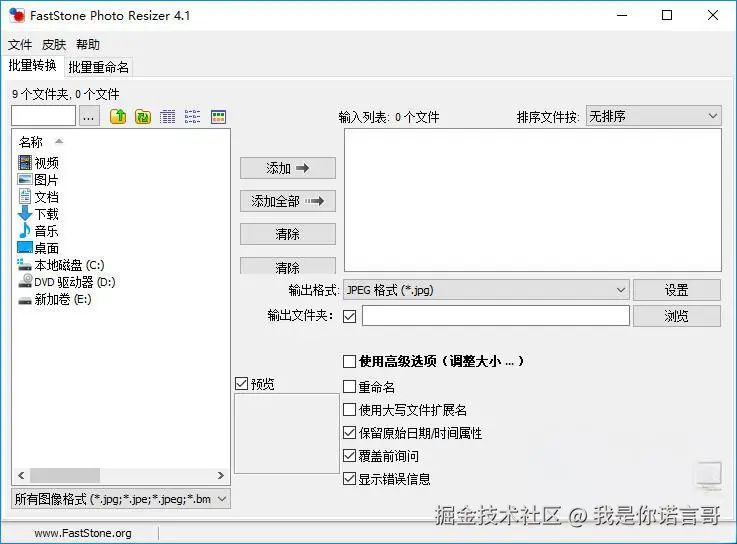The image size is (737, 544).
Task: Open the 所有图像格式 file filter dropdown
Action: 121,499
